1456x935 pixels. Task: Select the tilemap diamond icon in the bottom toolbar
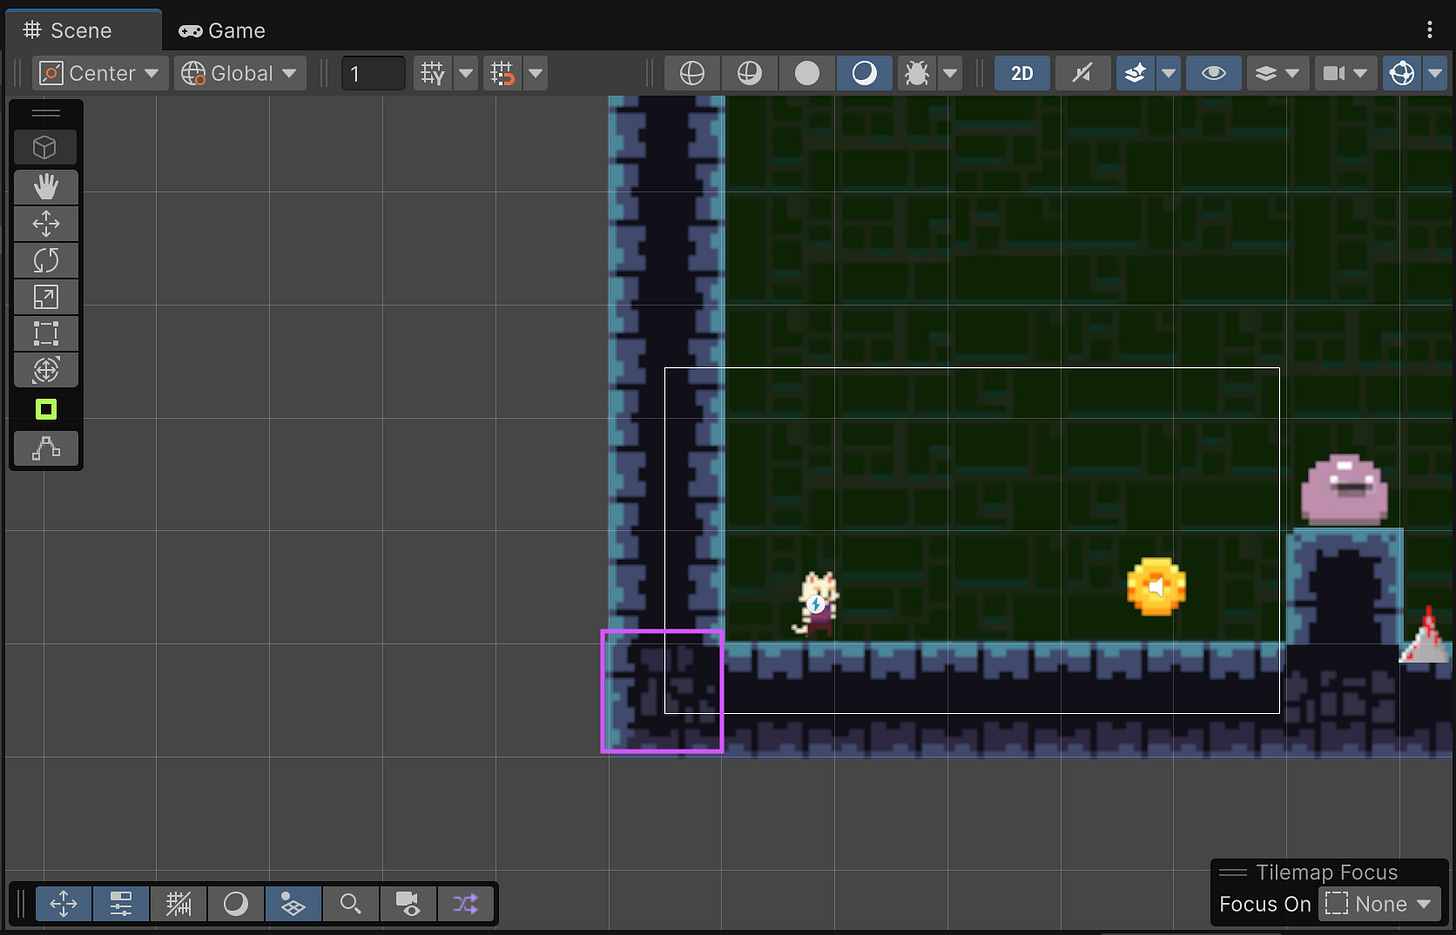pos(292,903)
